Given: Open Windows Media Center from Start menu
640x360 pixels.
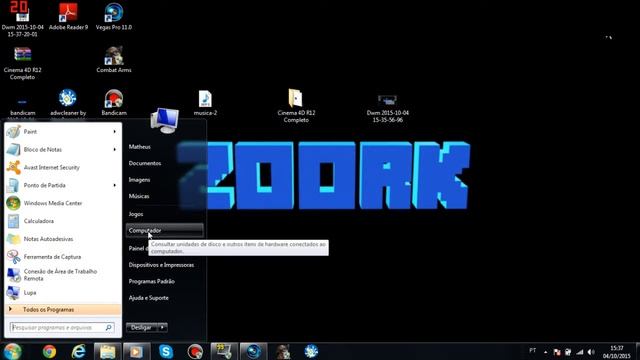Looking at the screenshot, I should point(63,203).
